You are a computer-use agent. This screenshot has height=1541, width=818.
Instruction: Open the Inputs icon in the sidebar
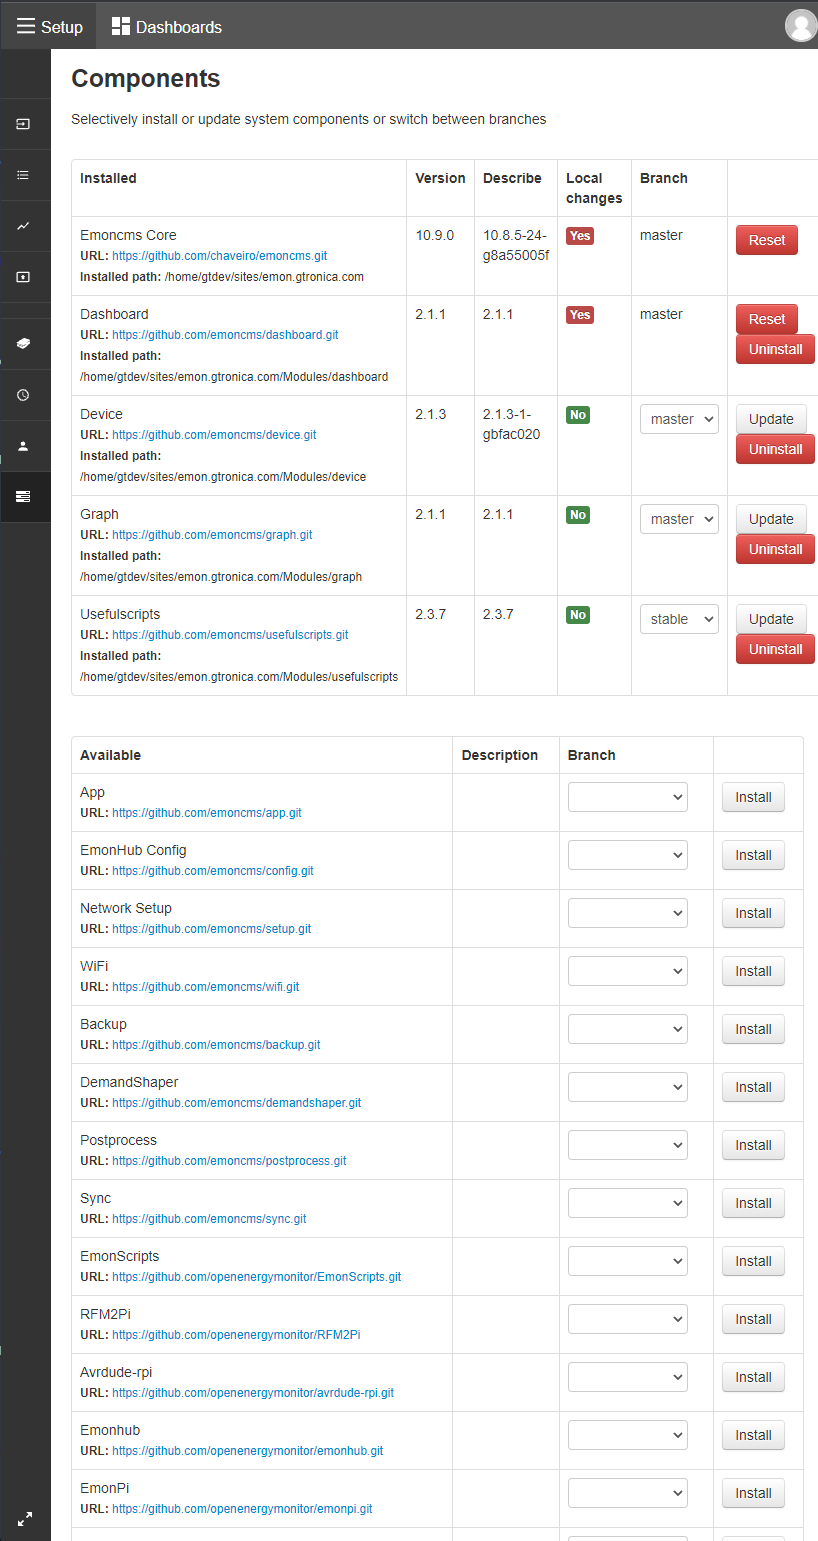click(x=24, y=124)
